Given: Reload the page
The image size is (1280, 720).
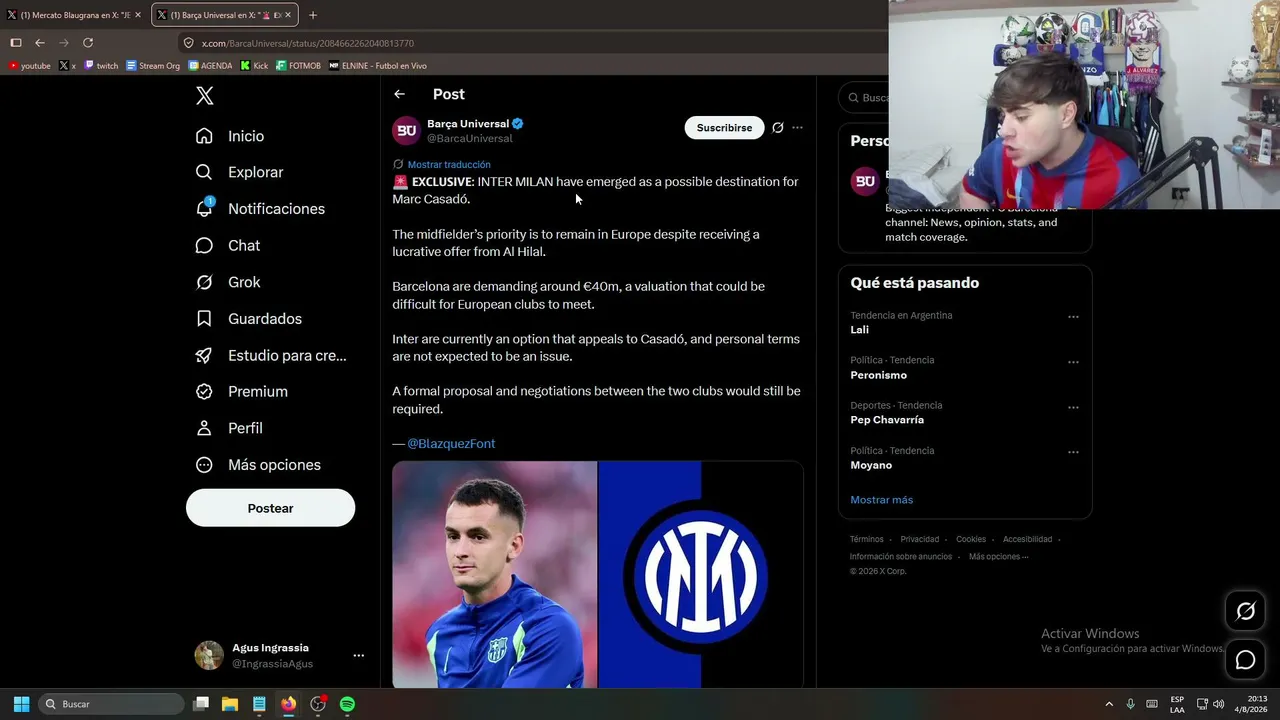Looking at the screenshot, I should click(x=88, y=43).
